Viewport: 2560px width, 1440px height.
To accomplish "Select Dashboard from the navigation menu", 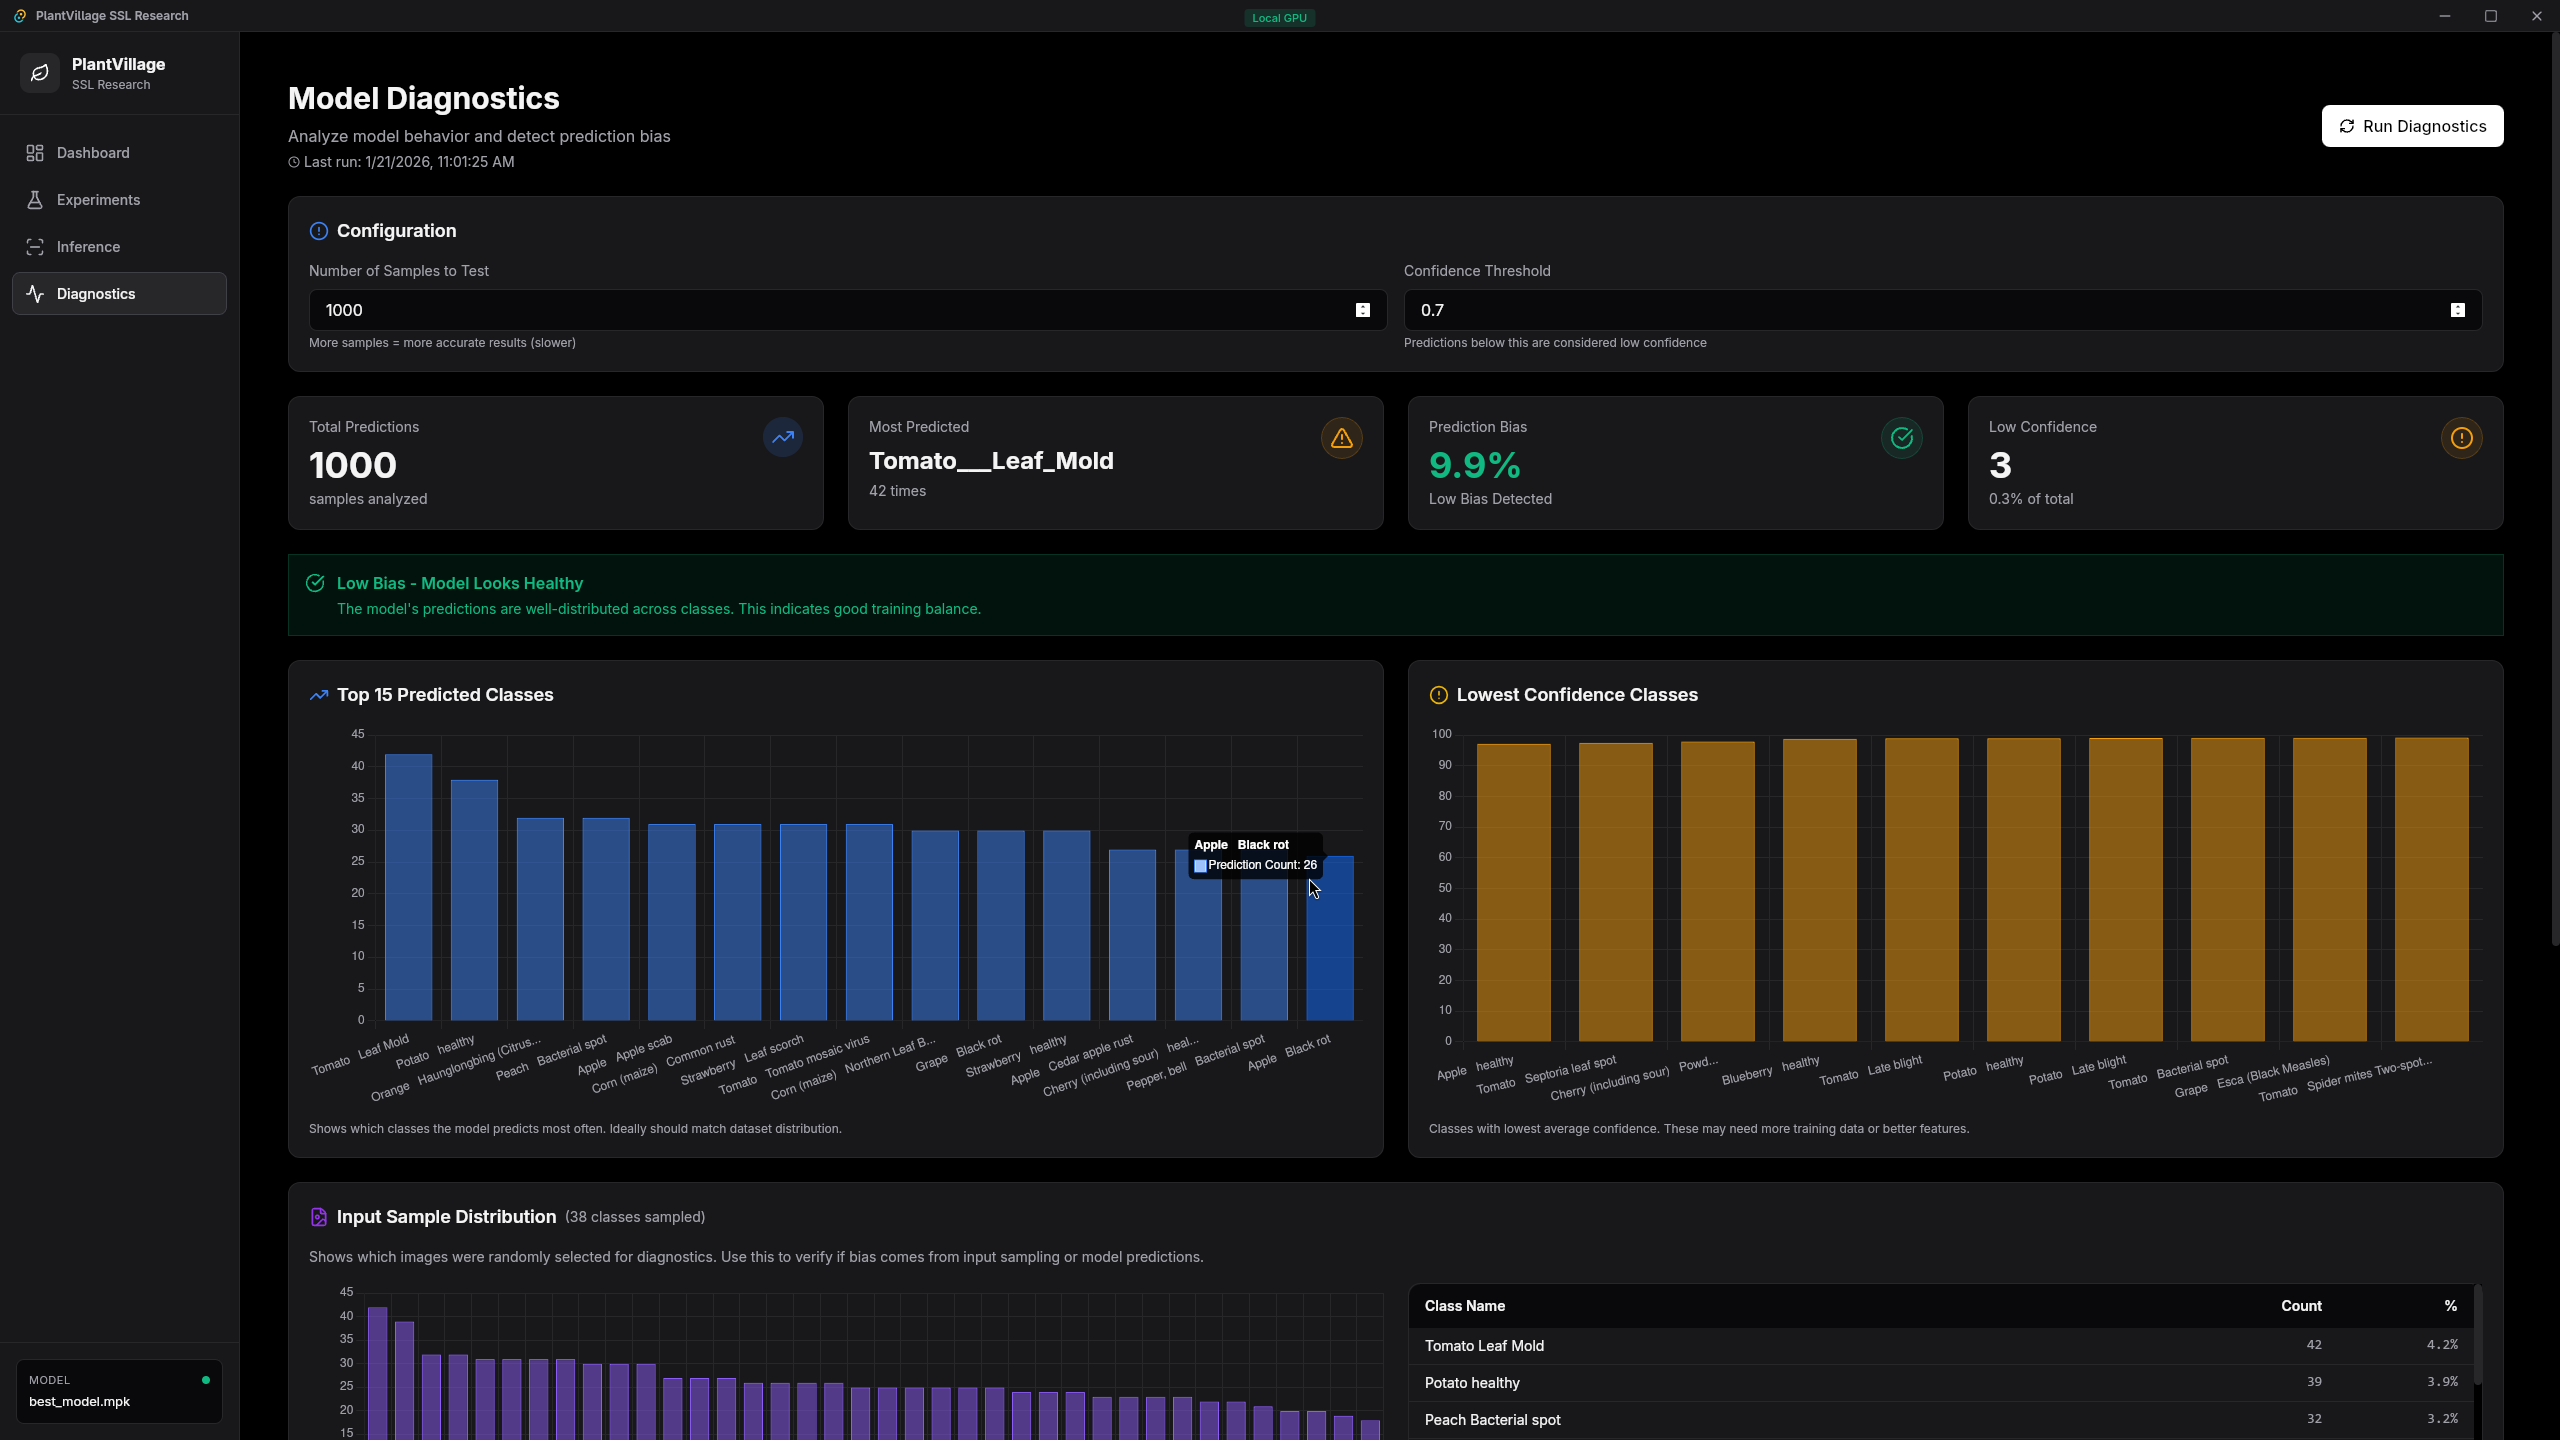I will click(93, 152).
